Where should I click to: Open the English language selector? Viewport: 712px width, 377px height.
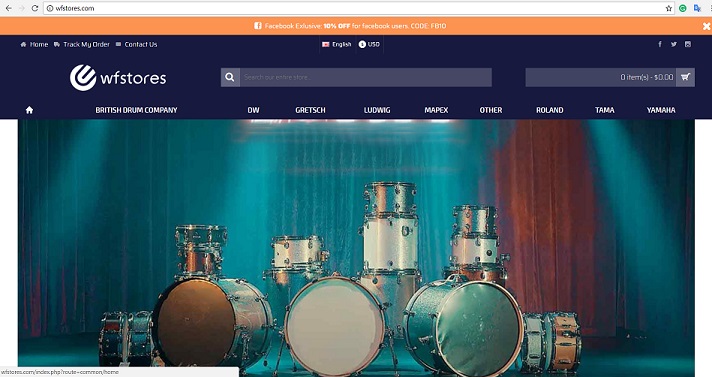tap(336, 44)
